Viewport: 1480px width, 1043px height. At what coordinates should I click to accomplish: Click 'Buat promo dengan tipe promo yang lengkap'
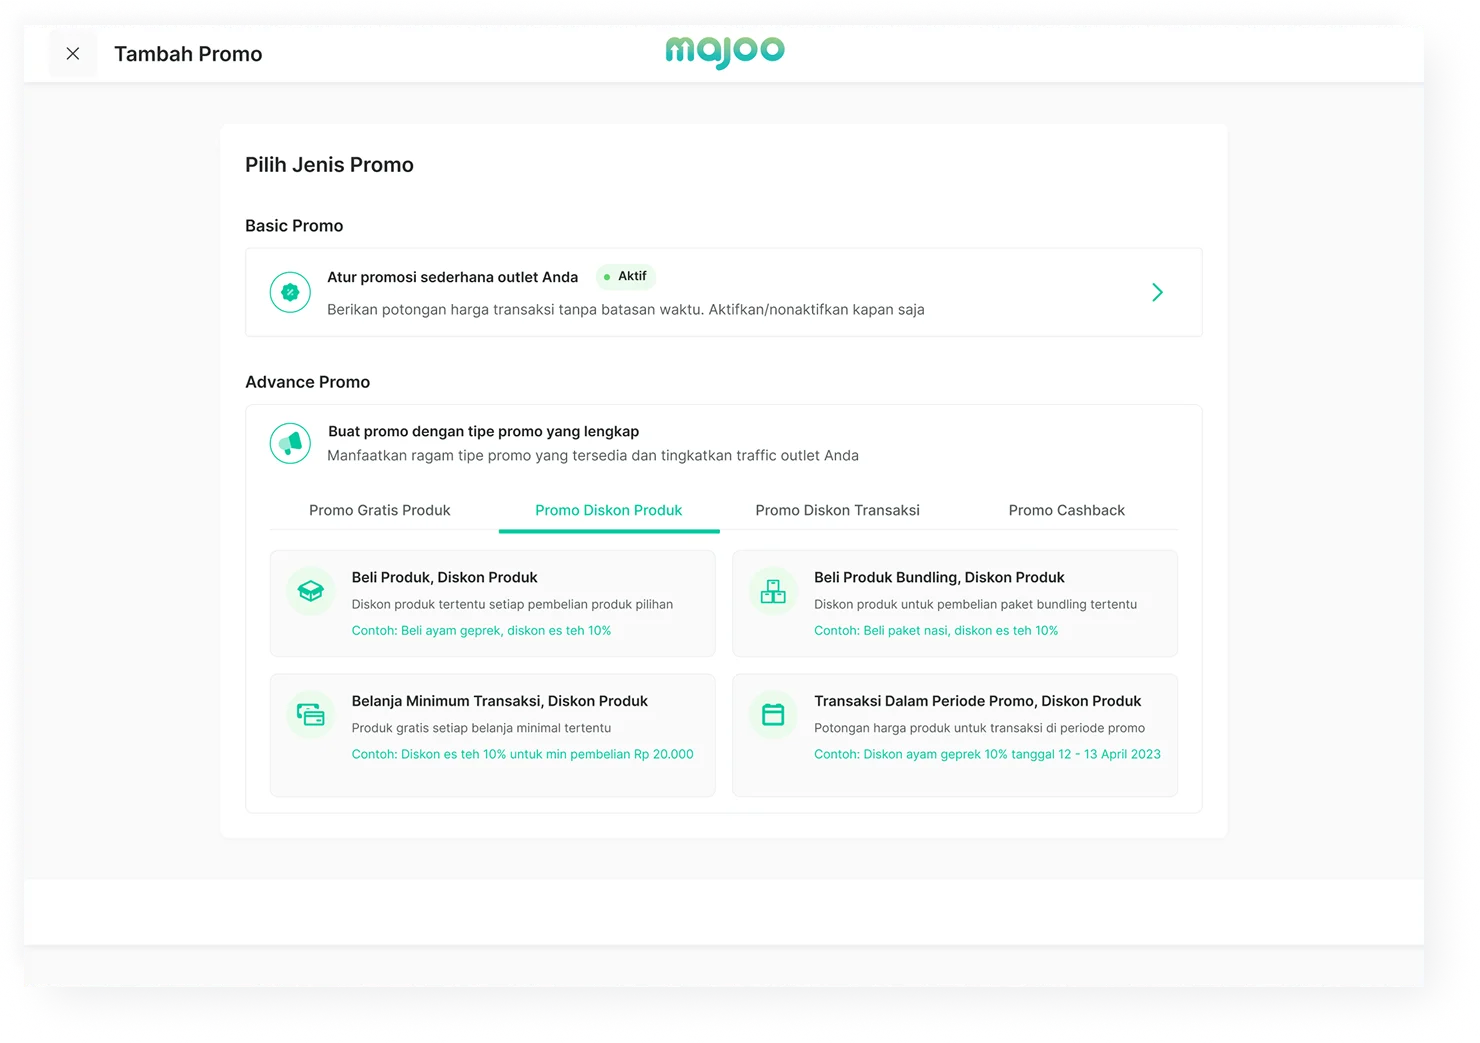click(x=484, y=431)
